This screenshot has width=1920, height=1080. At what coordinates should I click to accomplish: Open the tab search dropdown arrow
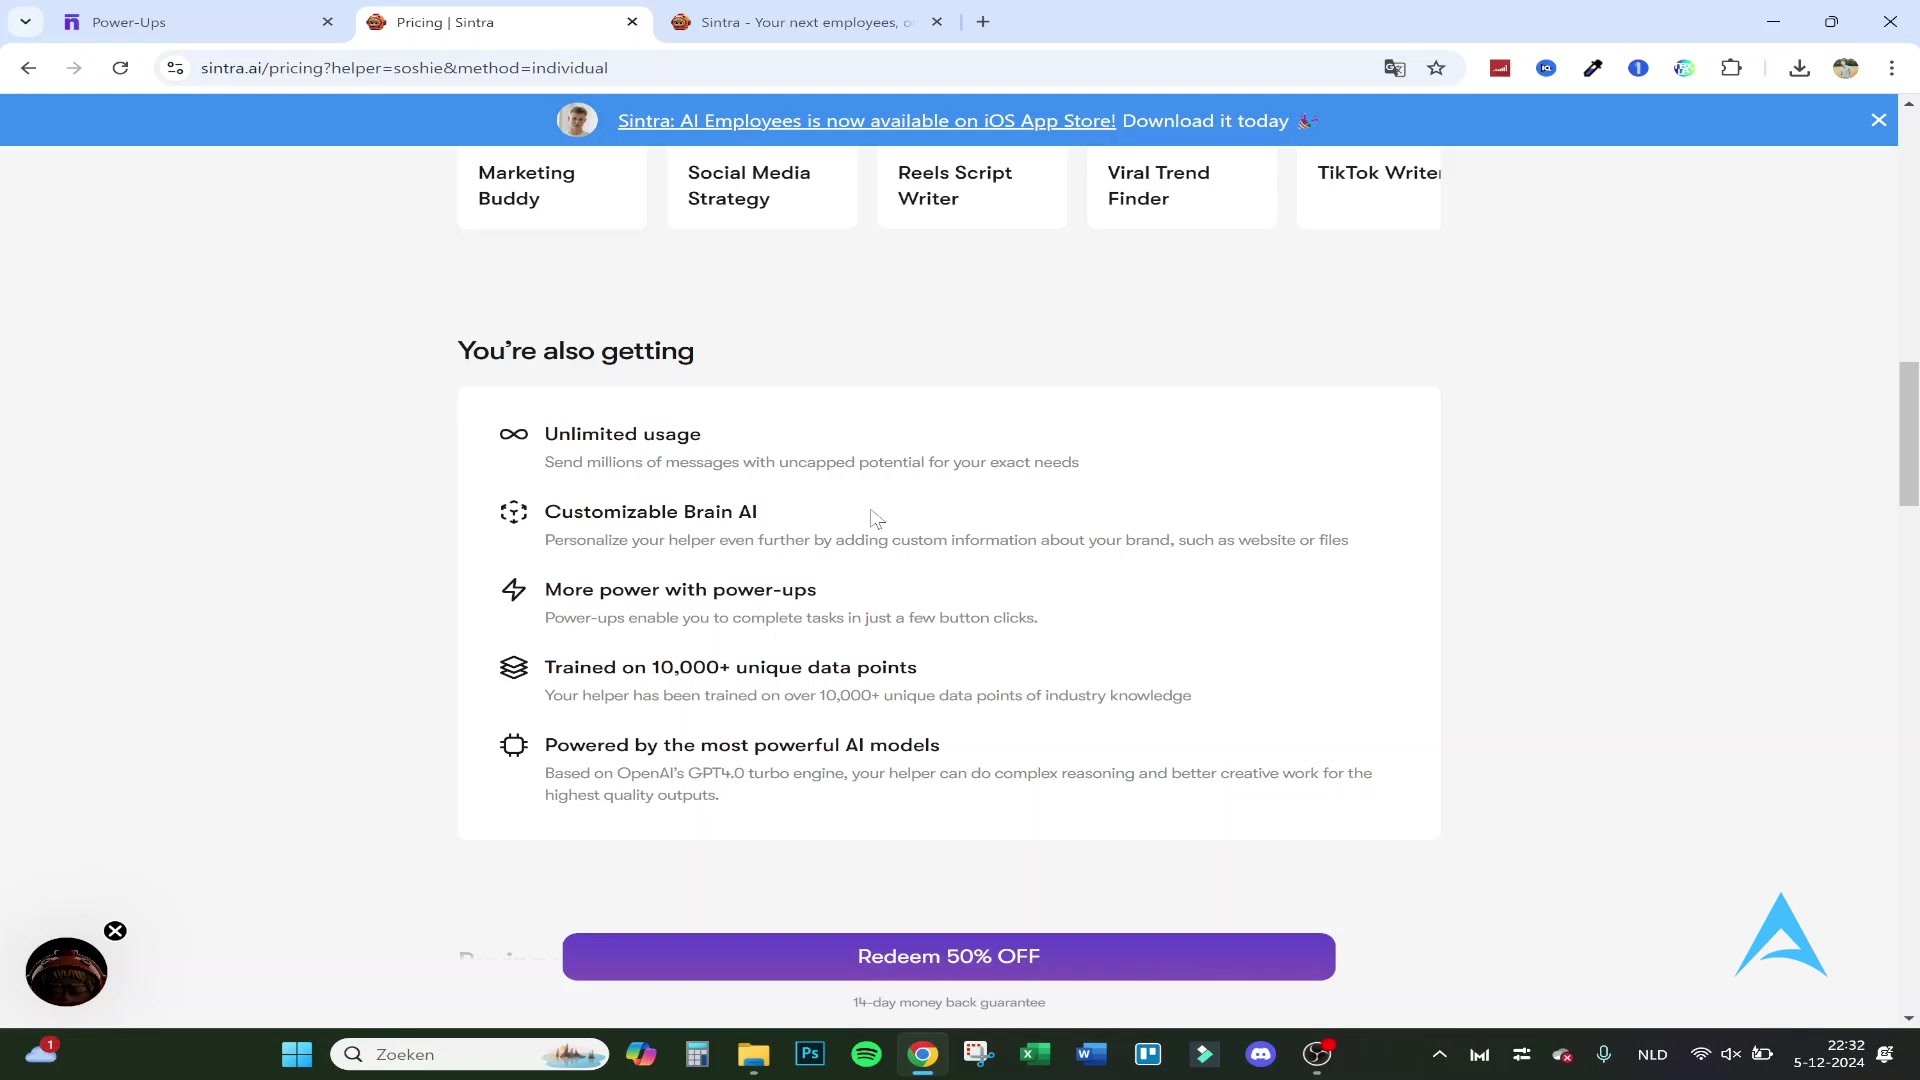[25, 21]
